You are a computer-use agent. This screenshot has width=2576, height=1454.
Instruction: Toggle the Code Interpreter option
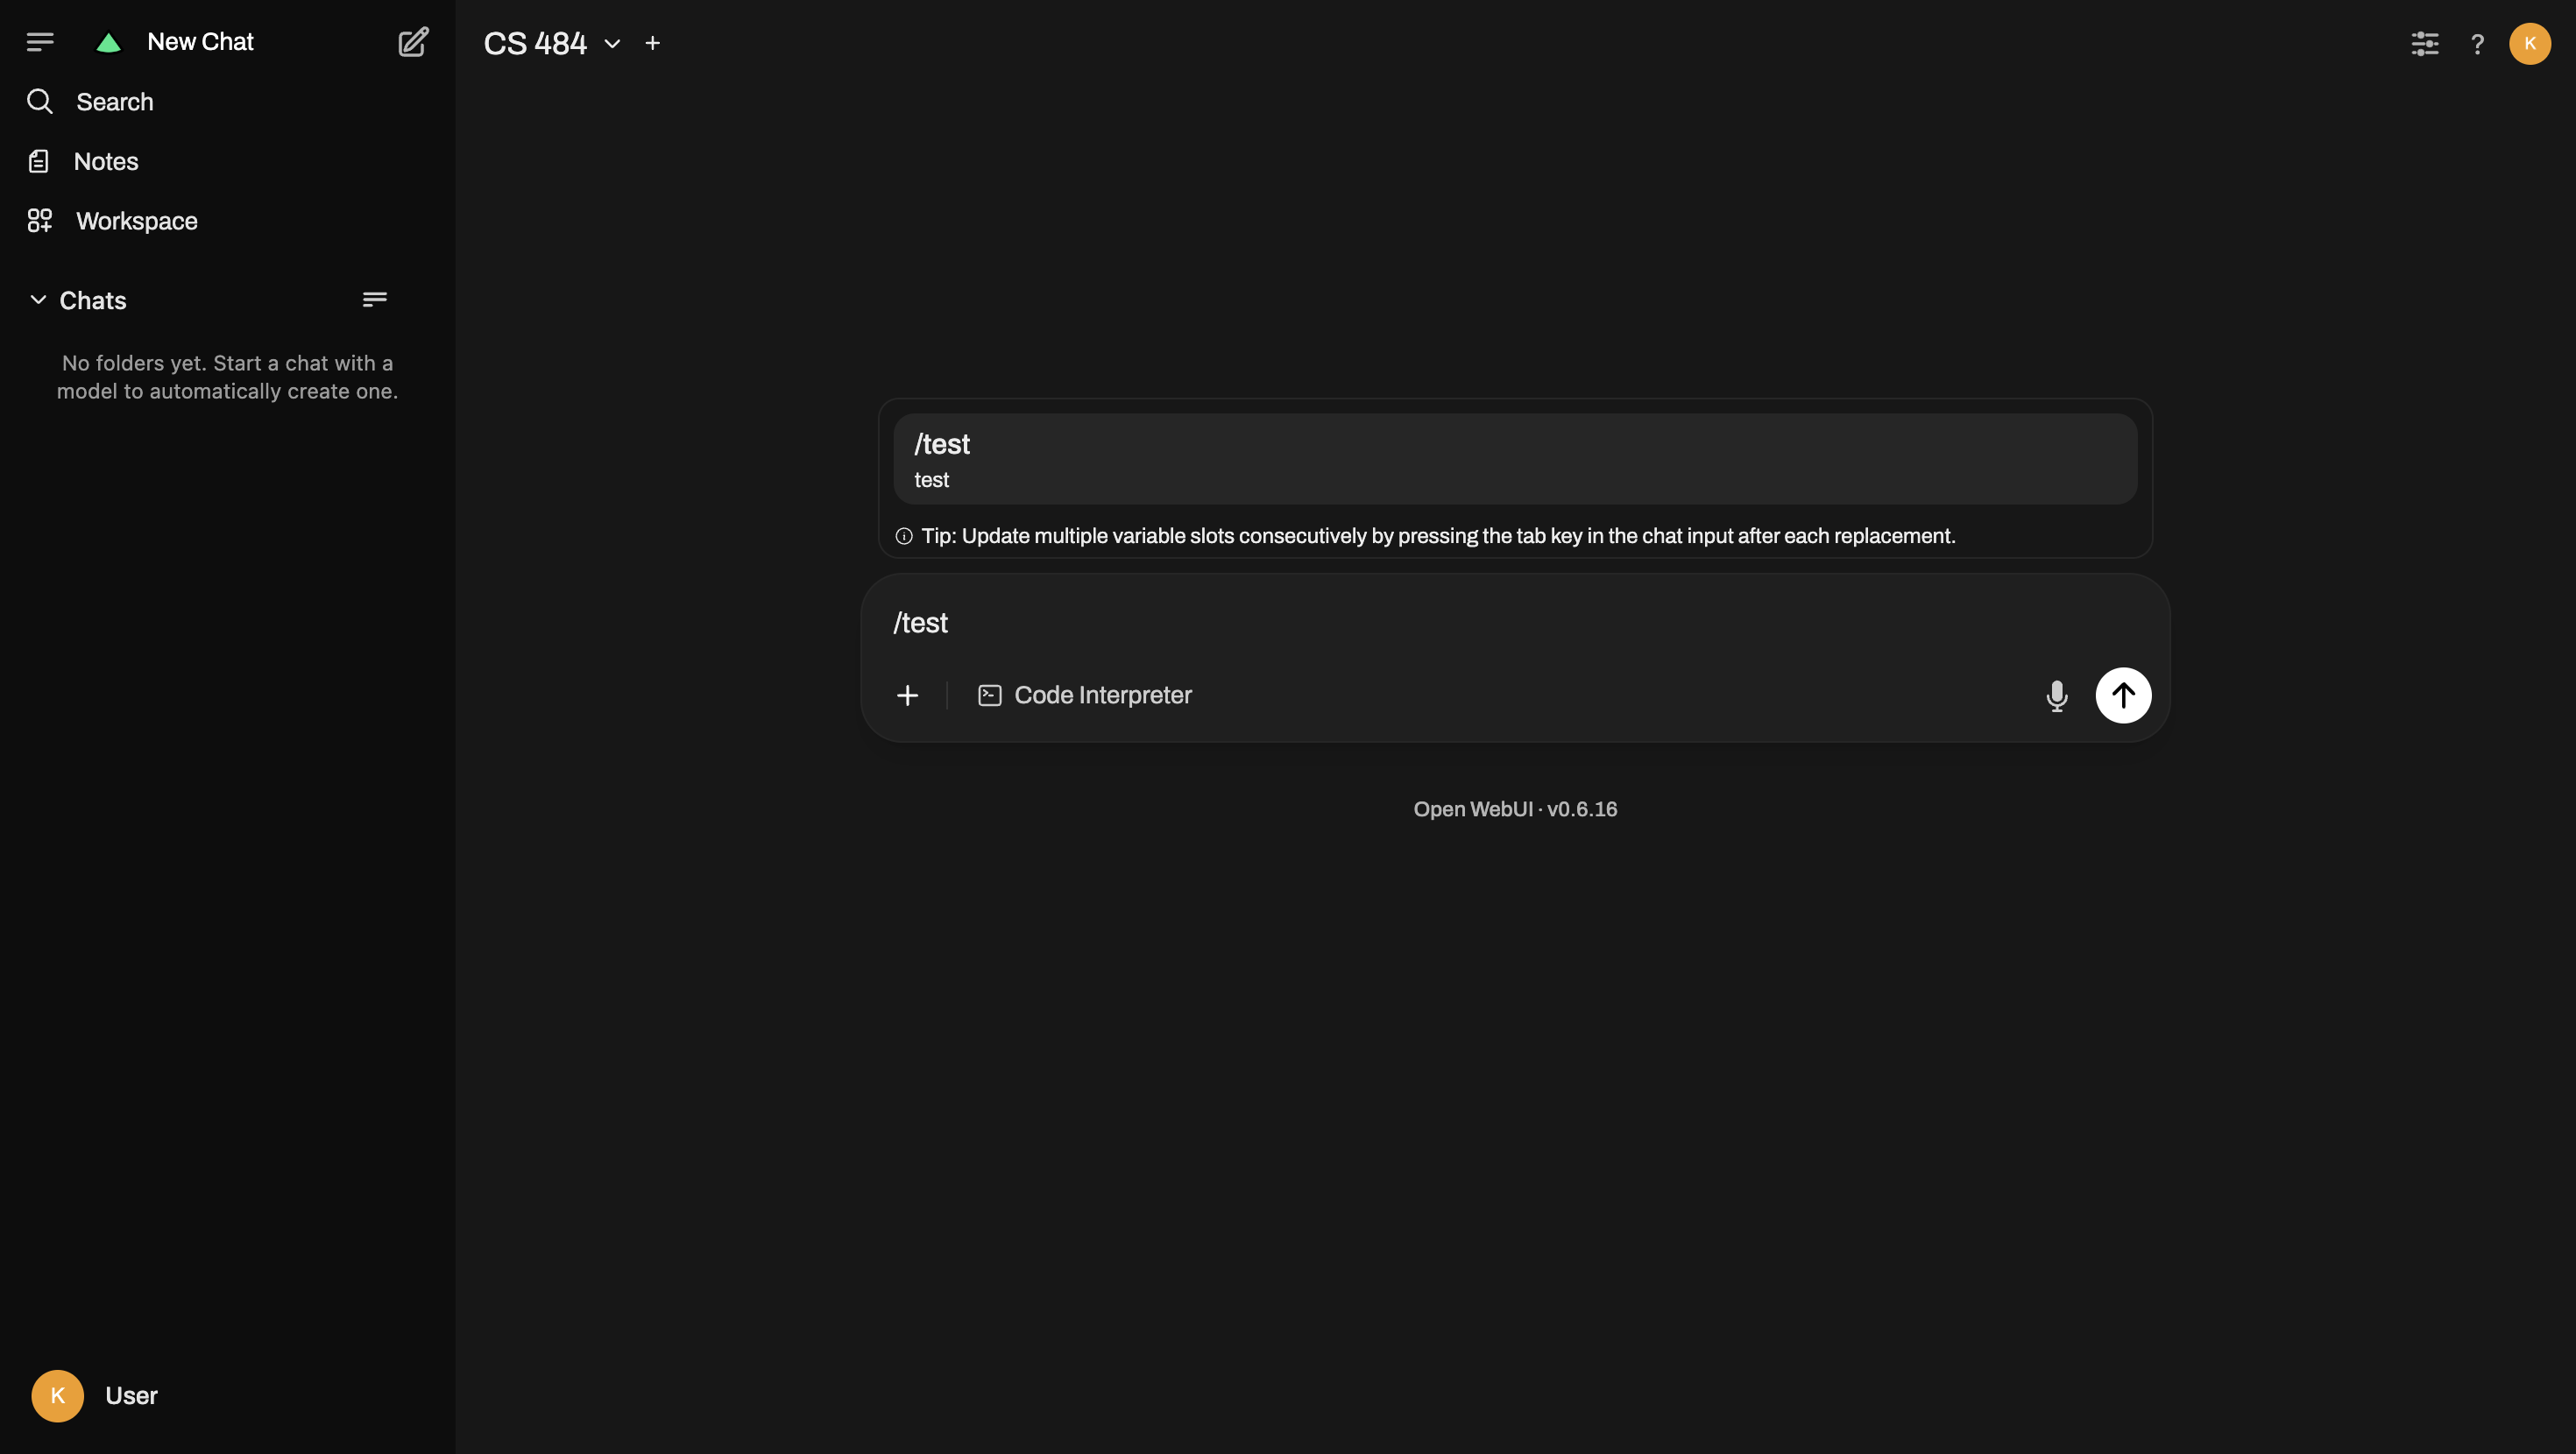coord(1084,695)
